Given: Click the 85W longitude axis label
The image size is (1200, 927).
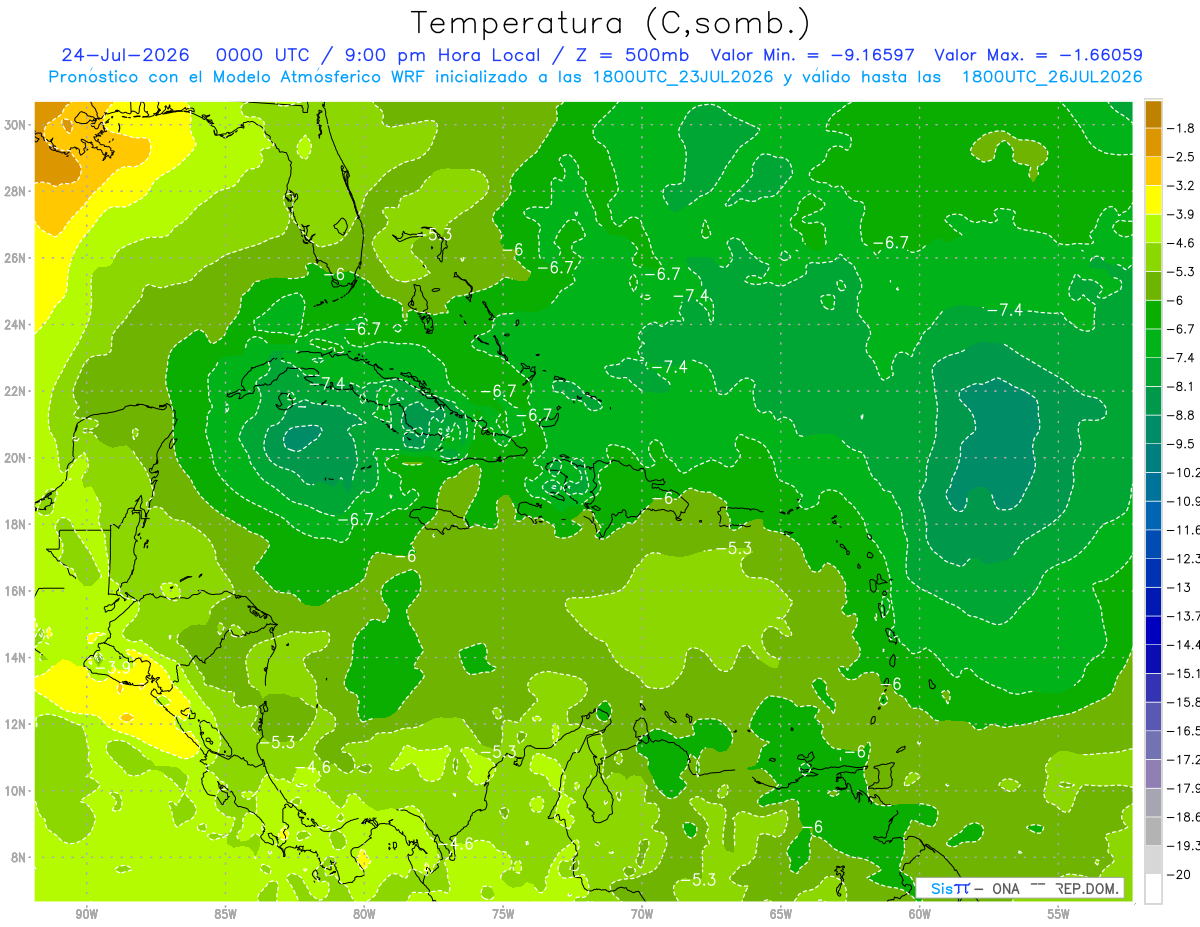Looking at the screenshot, I should (225, 914).
